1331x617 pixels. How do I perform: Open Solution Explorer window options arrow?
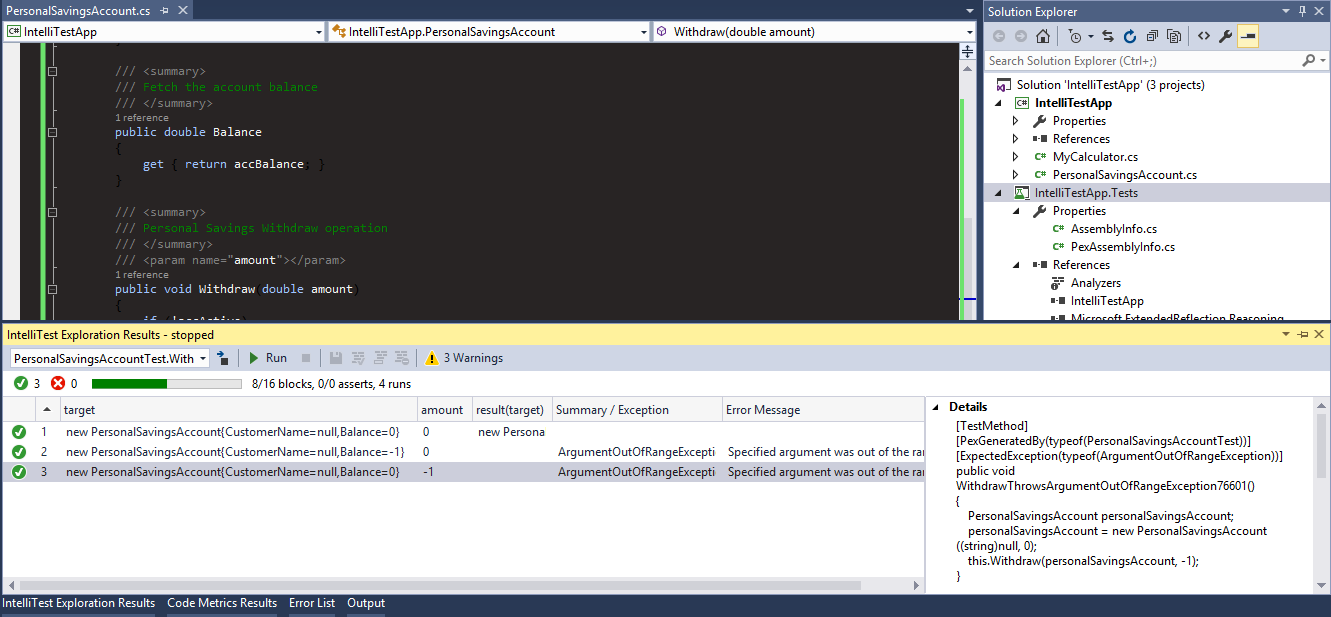[1286, 11]
